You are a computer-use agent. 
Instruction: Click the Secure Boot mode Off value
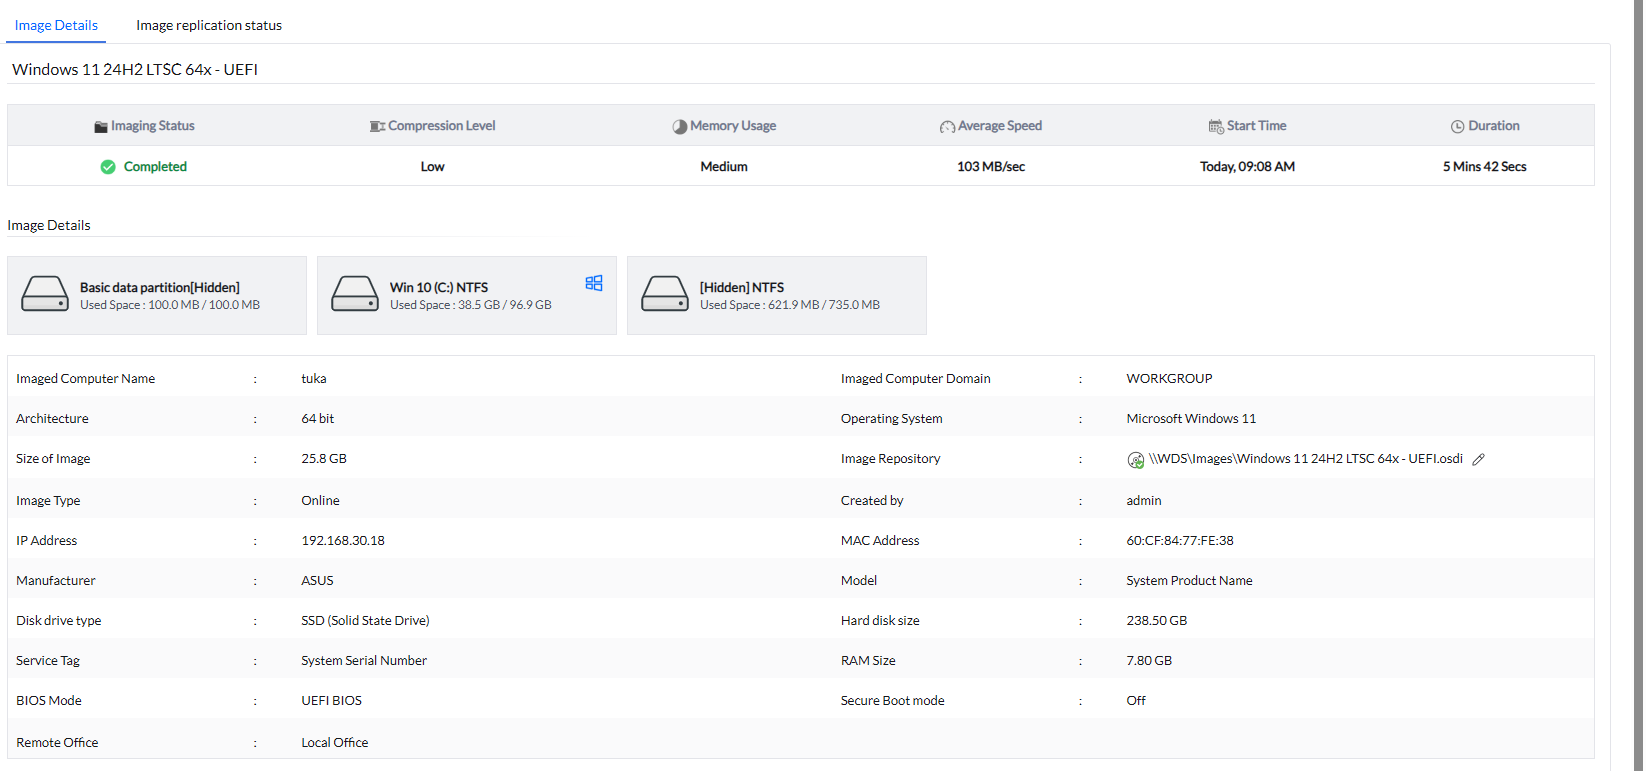[1136, 701]
